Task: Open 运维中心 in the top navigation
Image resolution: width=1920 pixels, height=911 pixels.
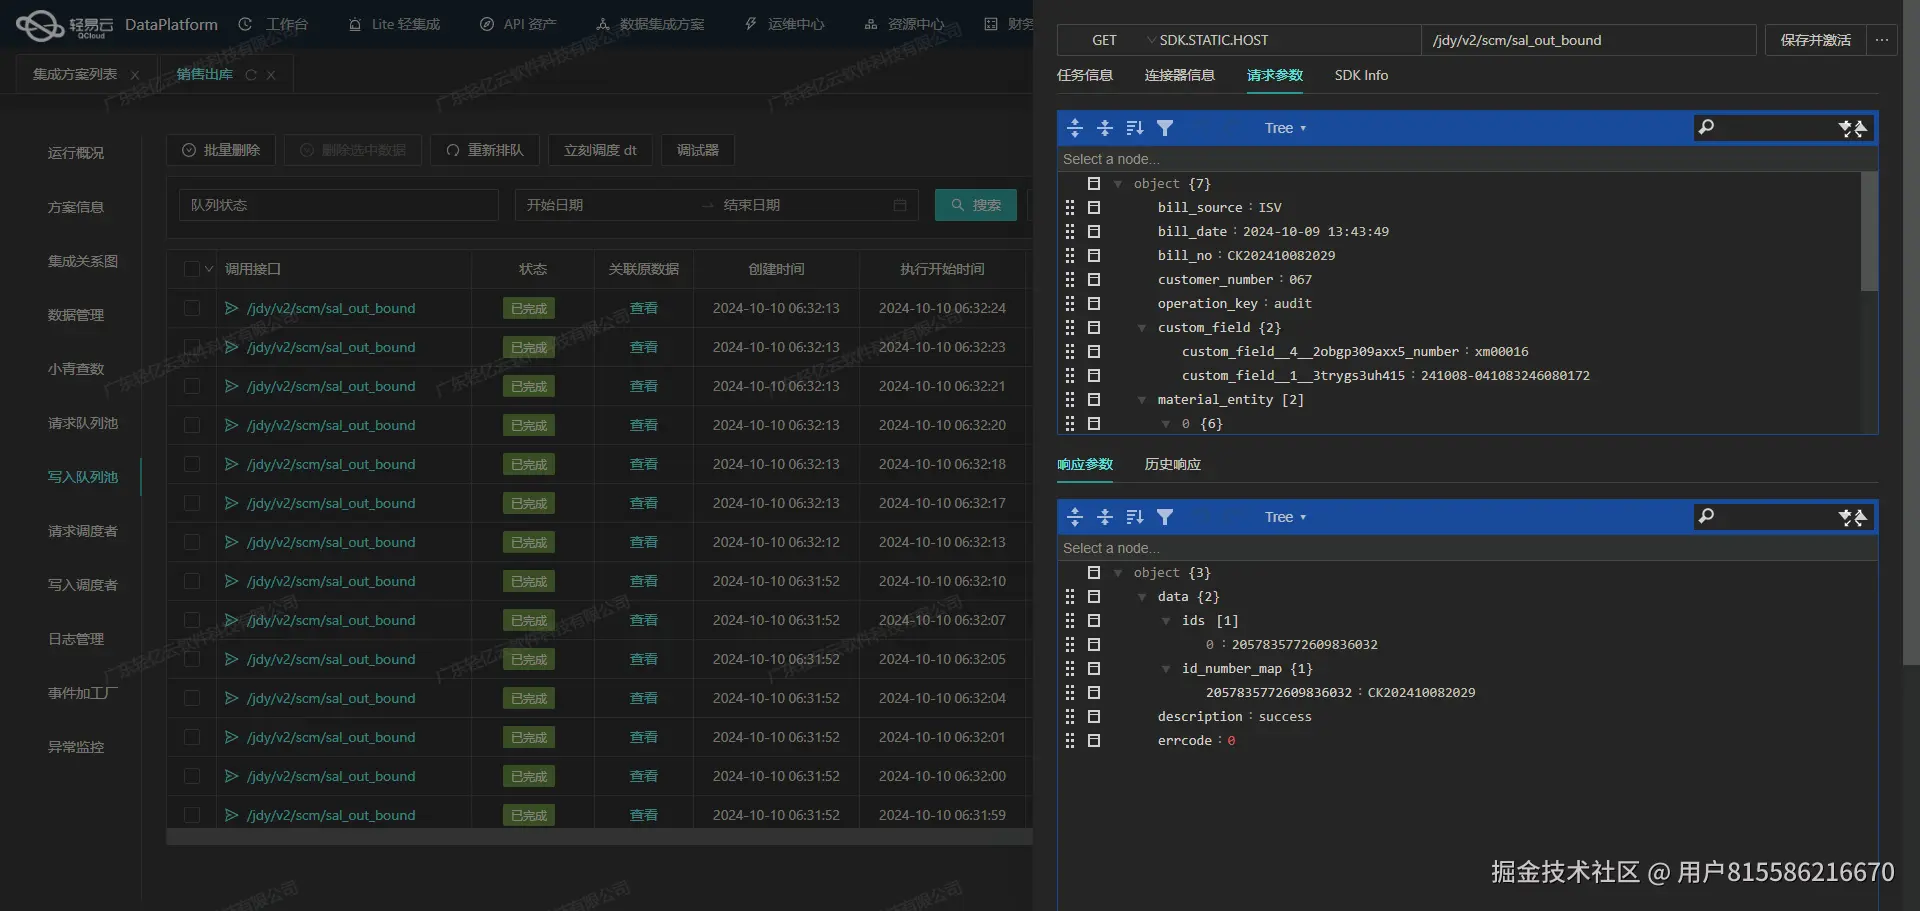Action: [785, 24]
